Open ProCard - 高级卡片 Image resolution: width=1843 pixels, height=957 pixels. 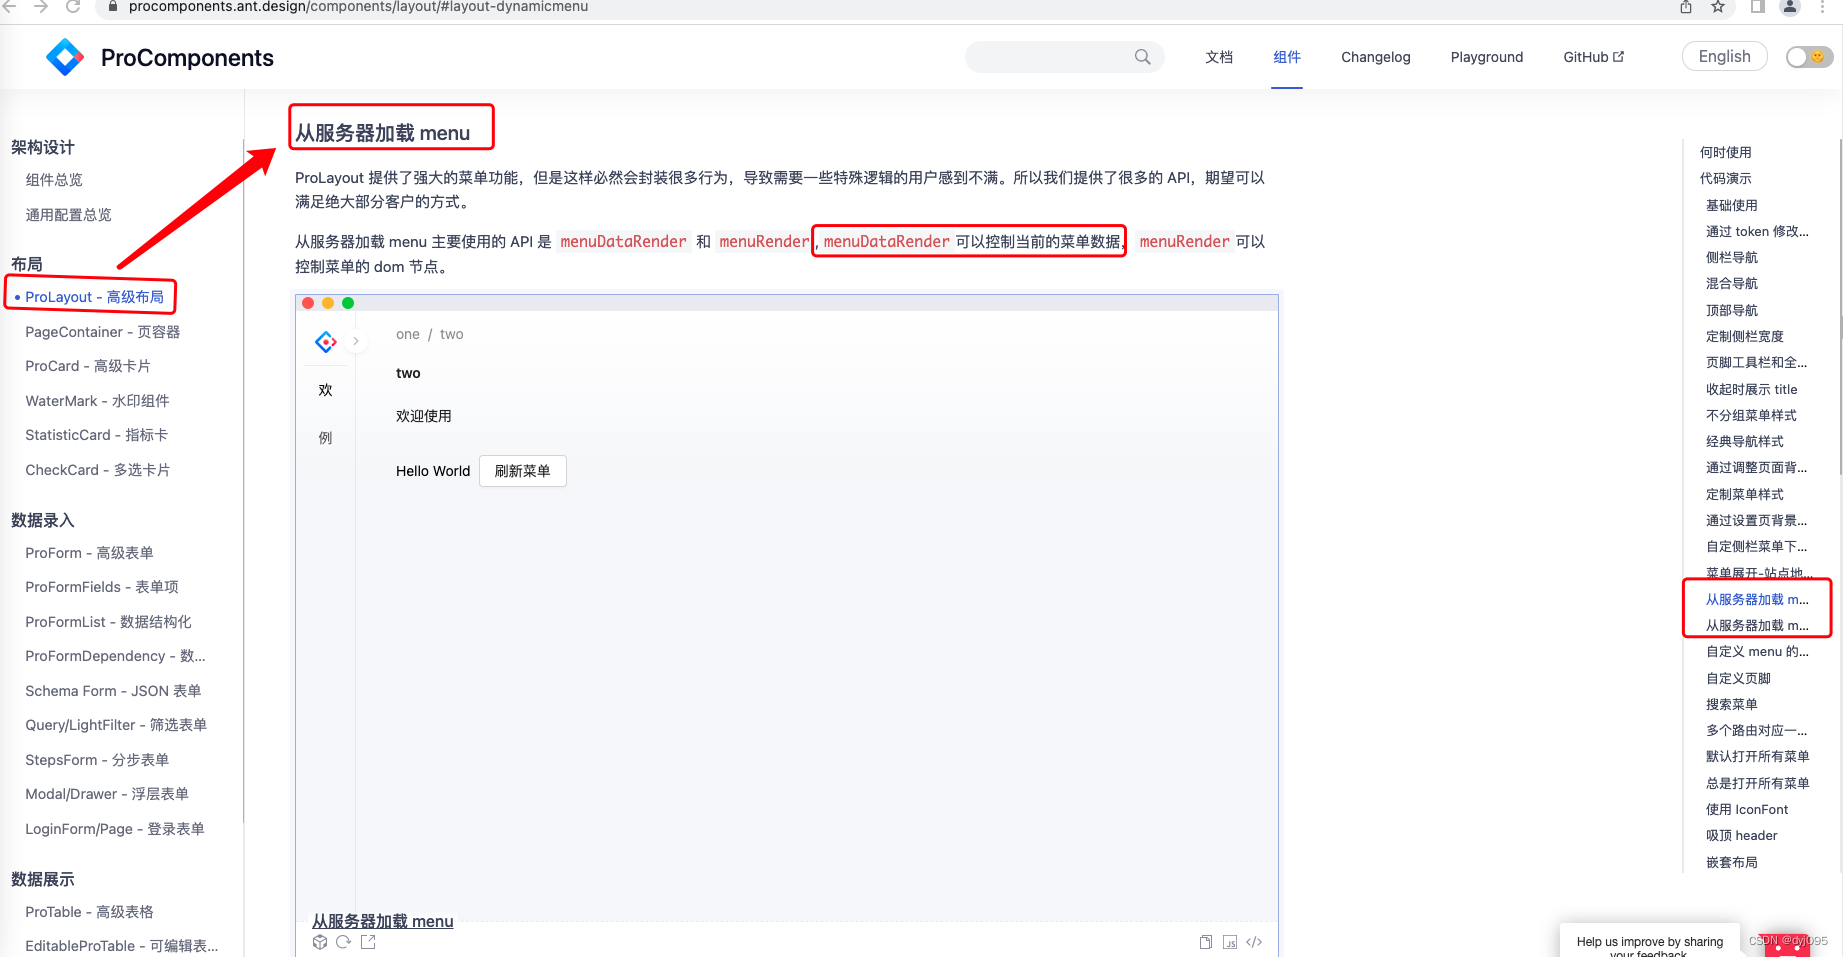[x=88, y=366]
